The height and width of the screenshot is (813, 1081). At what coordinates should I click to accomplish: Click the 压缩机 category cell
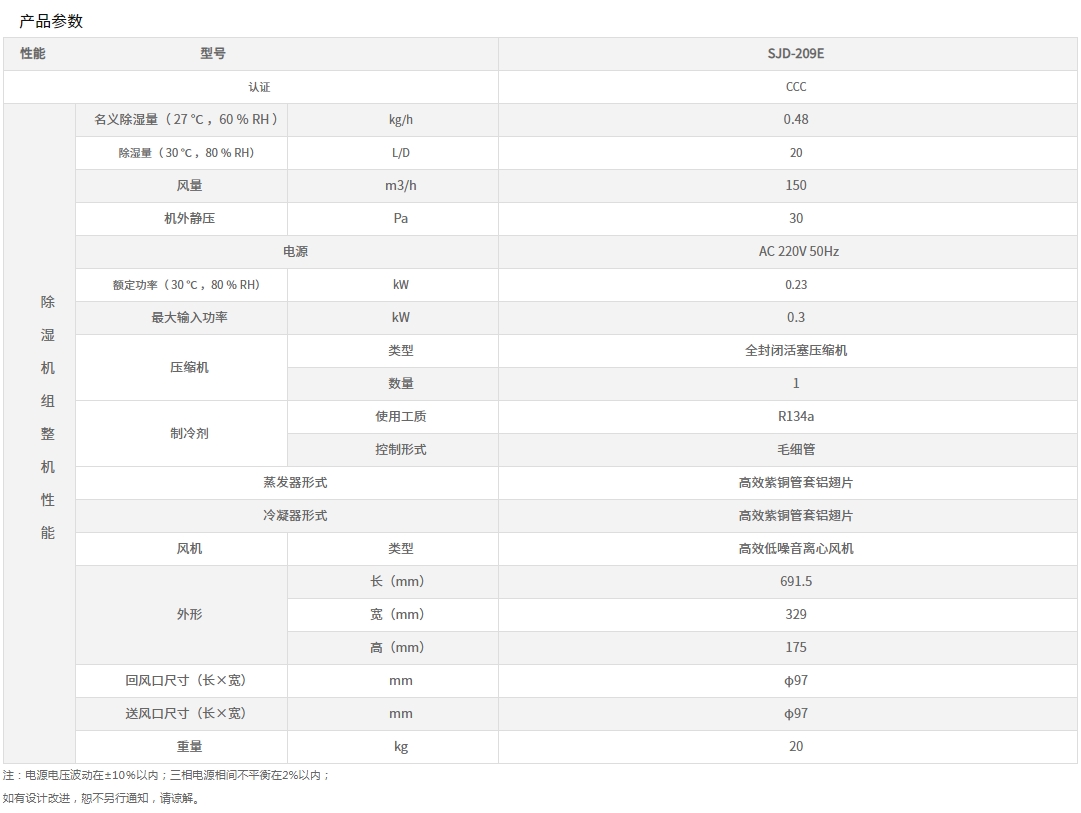[189, 367]
